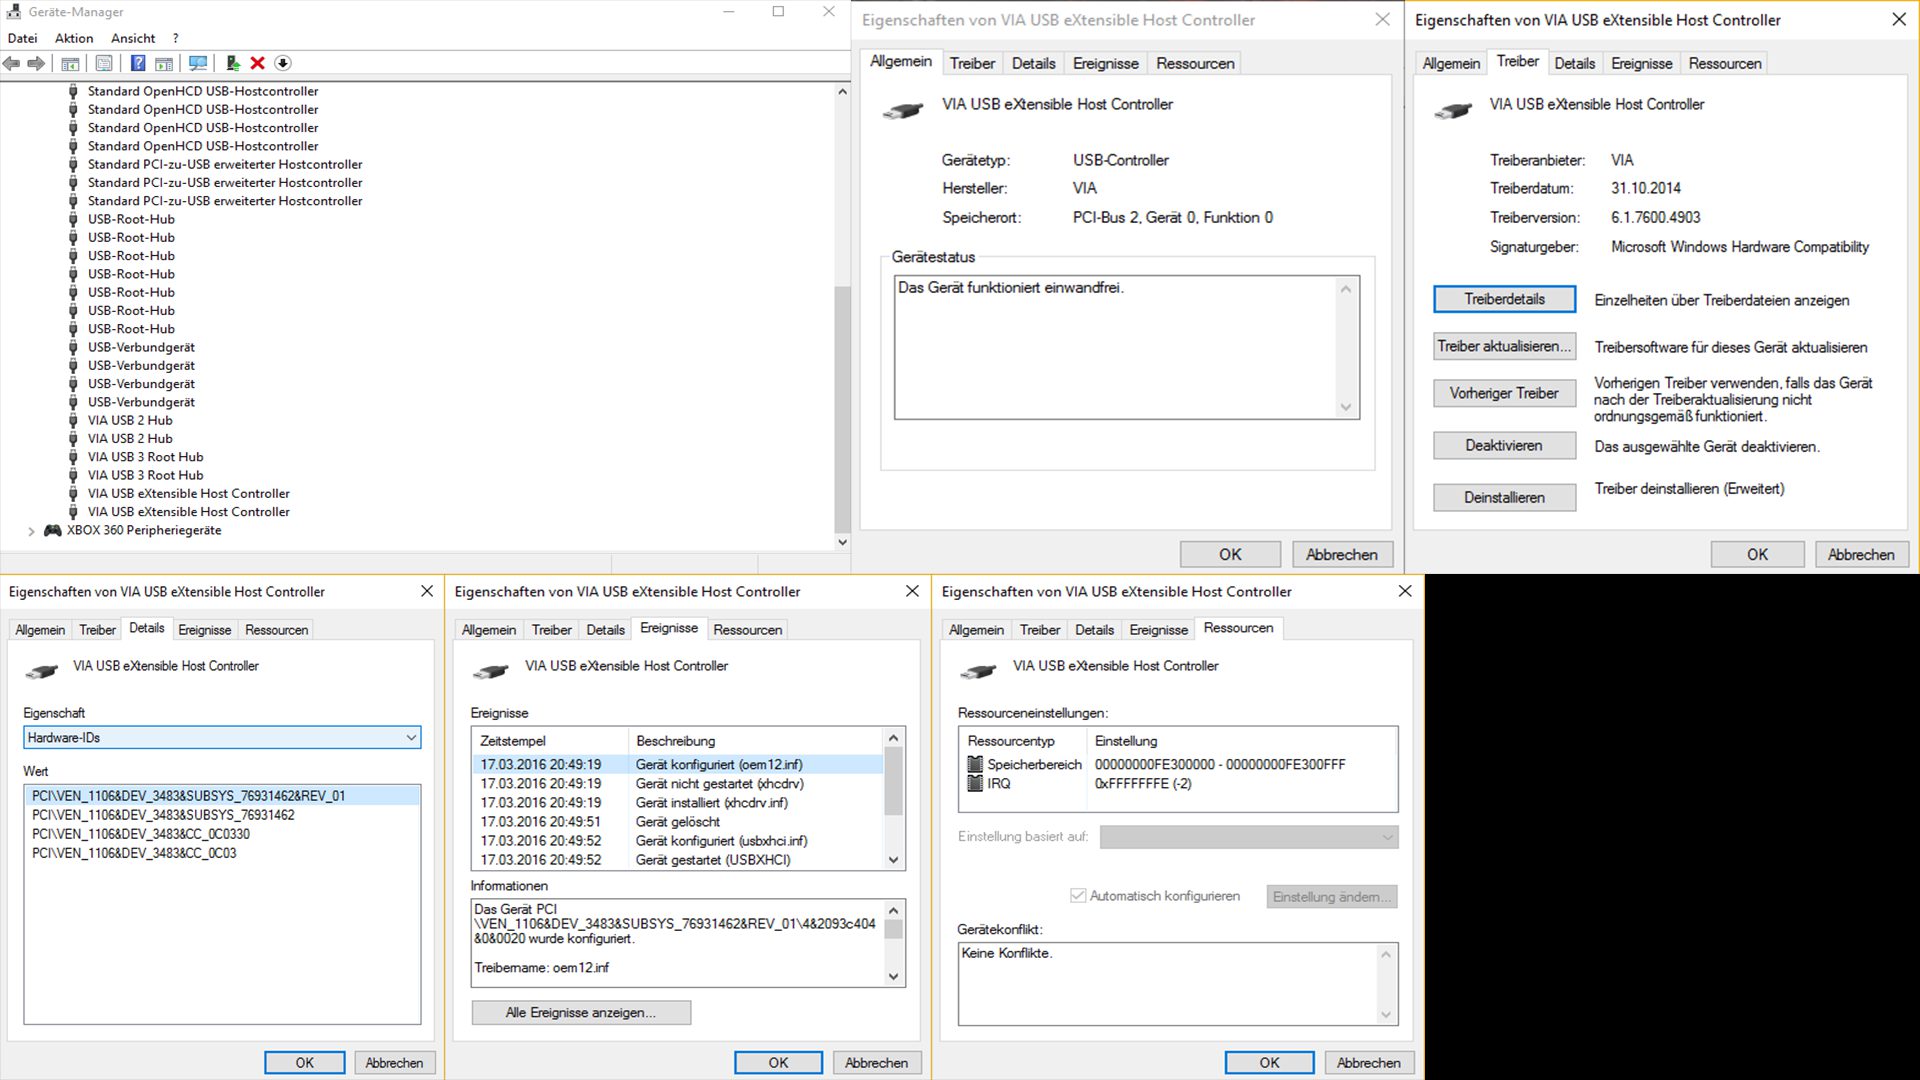Click the Scan for hardware changes toolbar icon

198,63
